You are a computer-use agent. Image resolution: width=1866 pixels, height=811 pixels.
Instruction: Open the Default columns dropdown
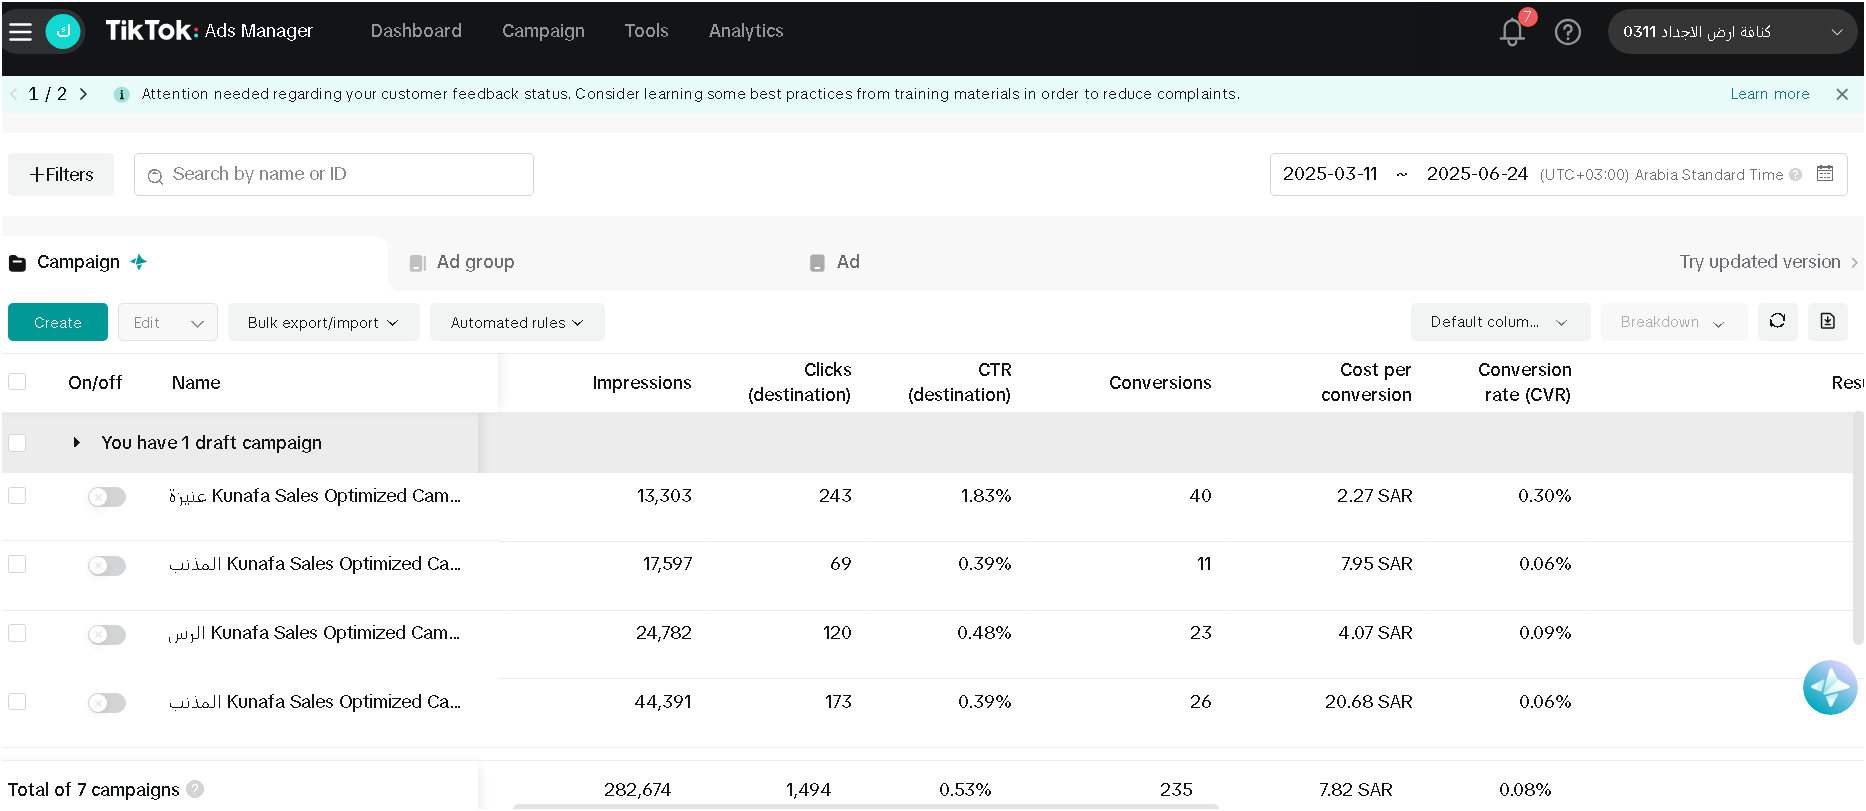(x=1500, y=322)
